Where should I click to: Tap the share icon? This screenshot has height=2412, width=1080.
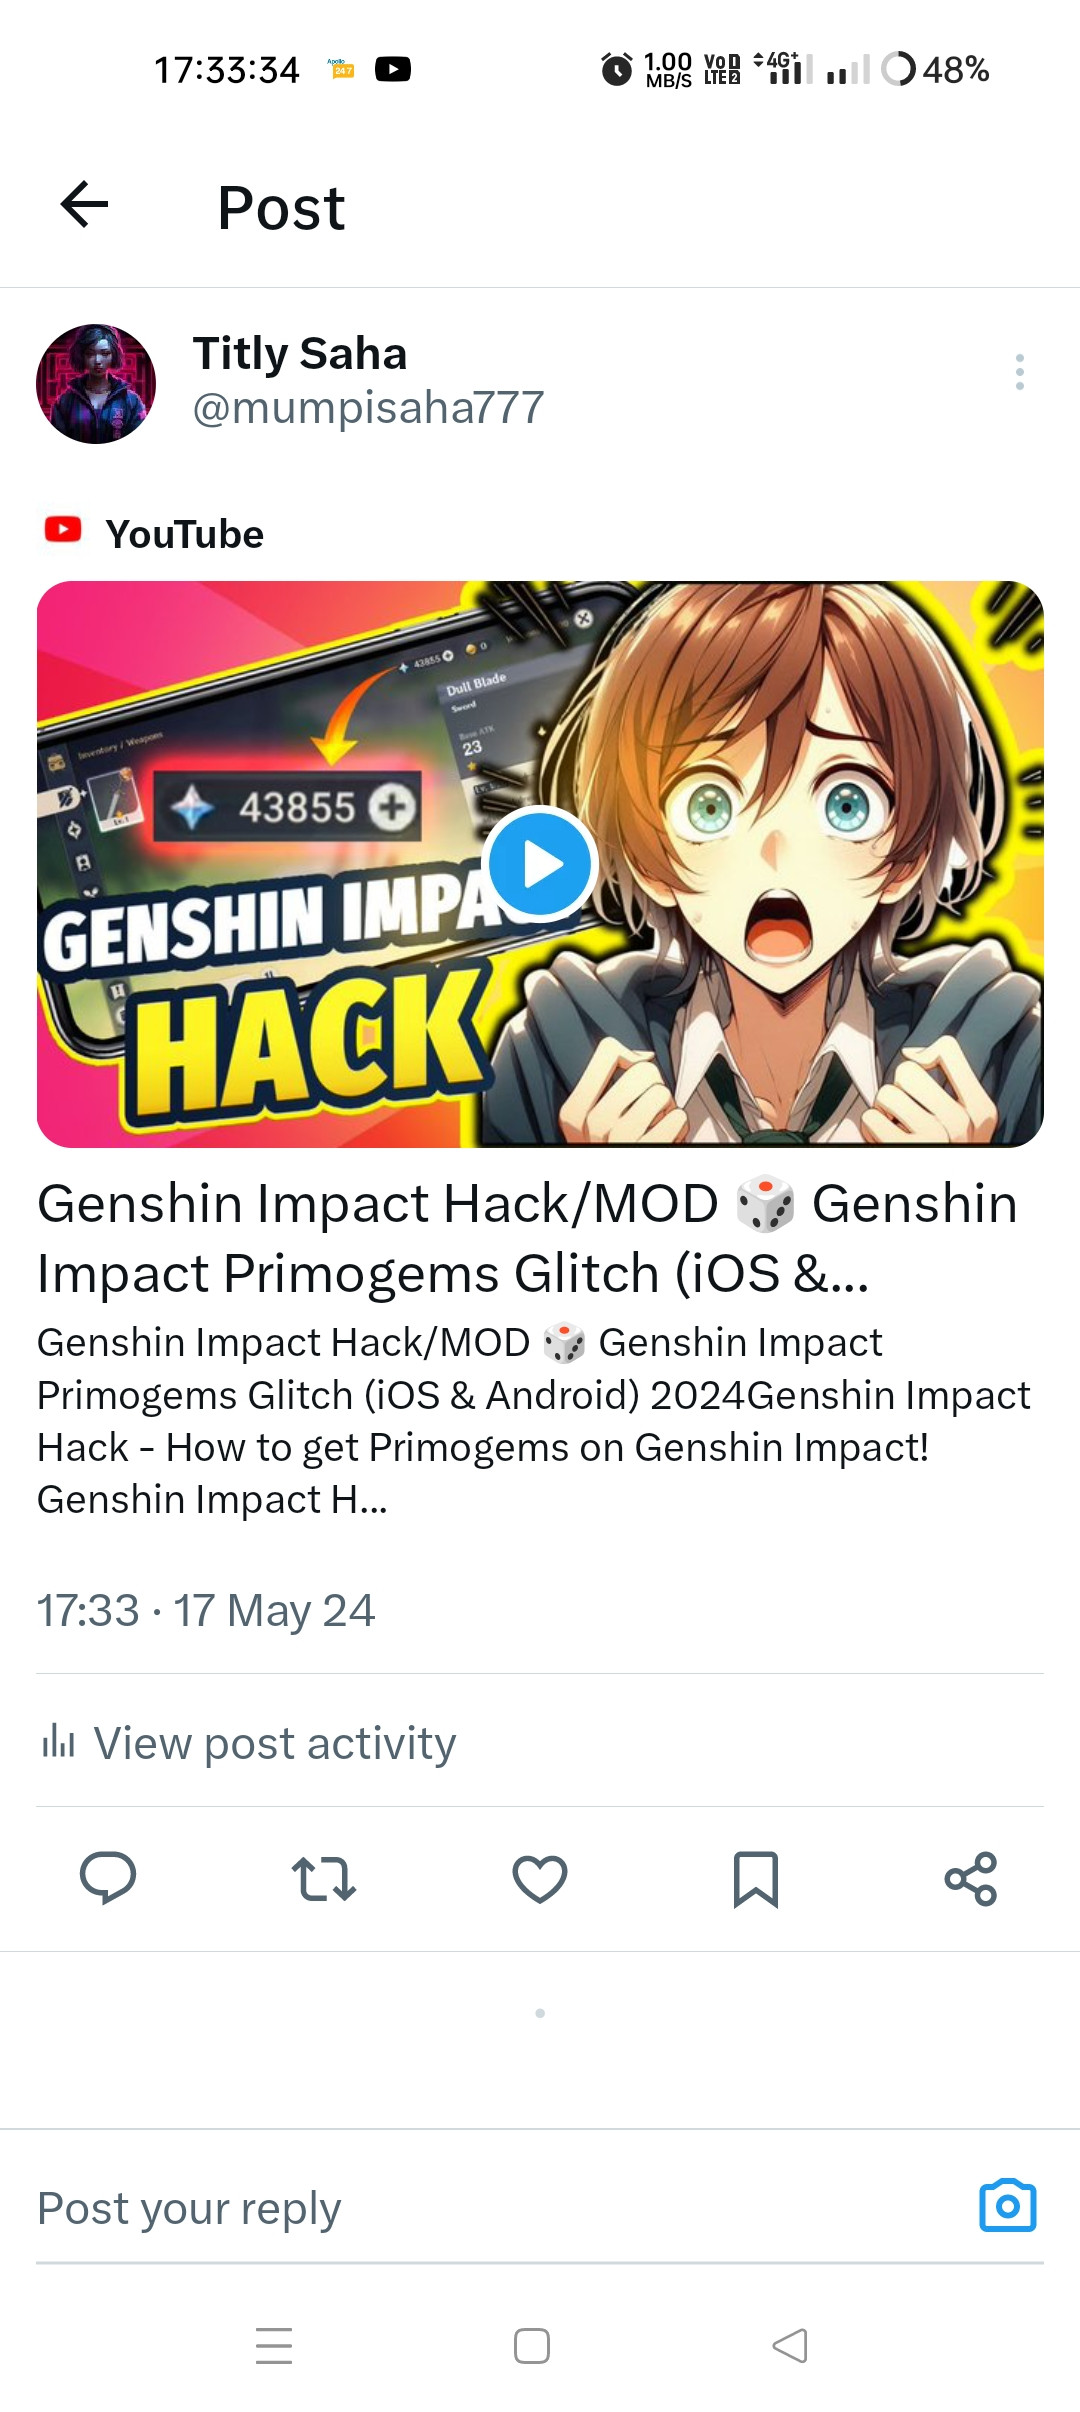pos(971,1878)
